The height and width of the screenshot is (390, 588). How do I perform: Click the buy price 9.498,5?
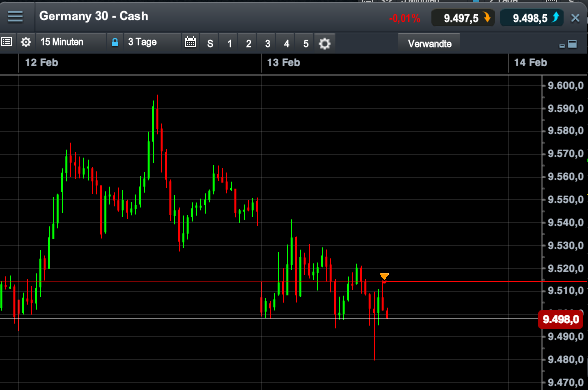tap(532, 18)
